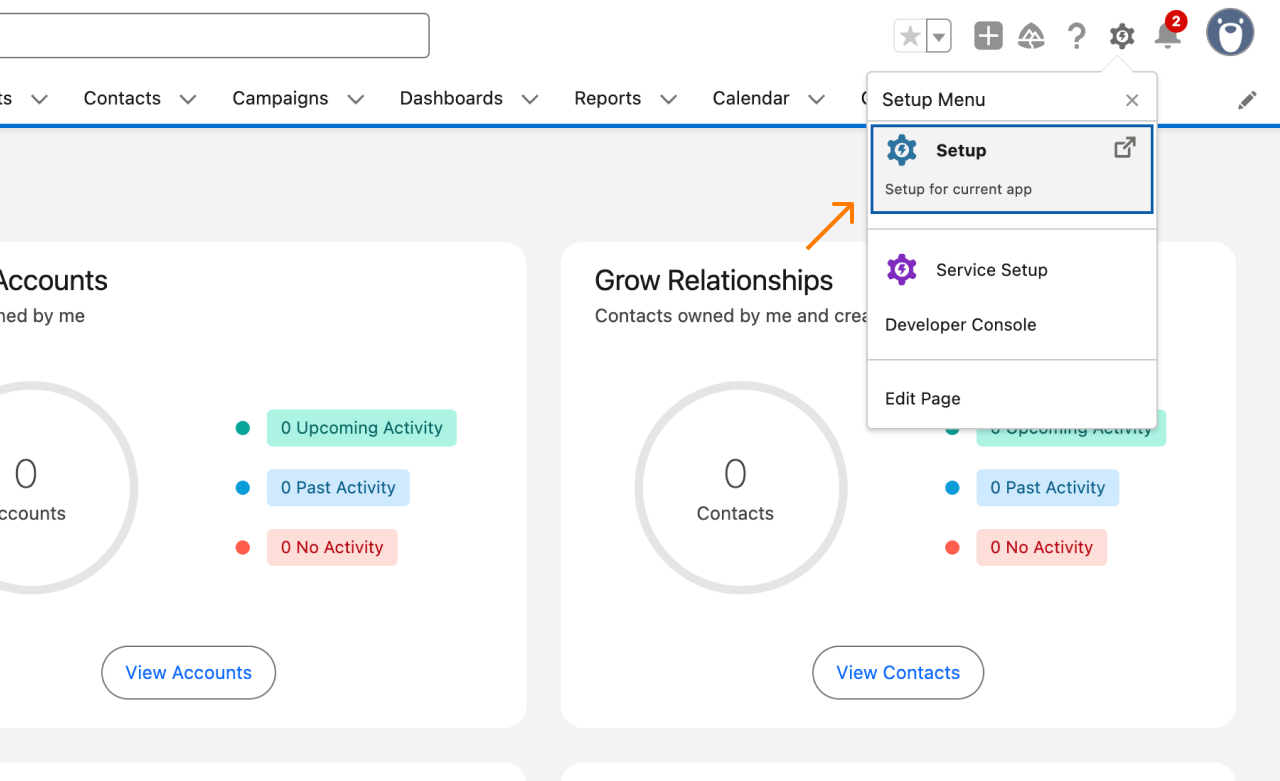The width and height of the screenshot is (1280, 781).
Task: Select 0 Past Activity in Grow Relationships
Action: [1048, 488]
